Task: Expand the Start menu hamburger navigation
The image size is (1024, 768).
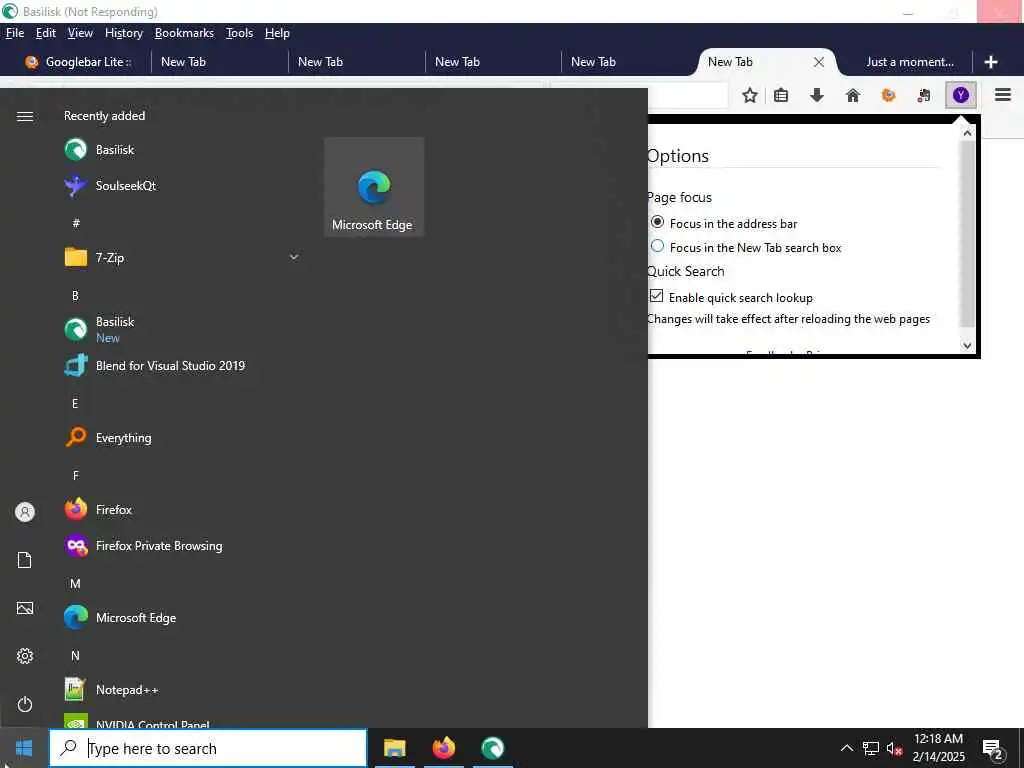Action: coord(25,116)
